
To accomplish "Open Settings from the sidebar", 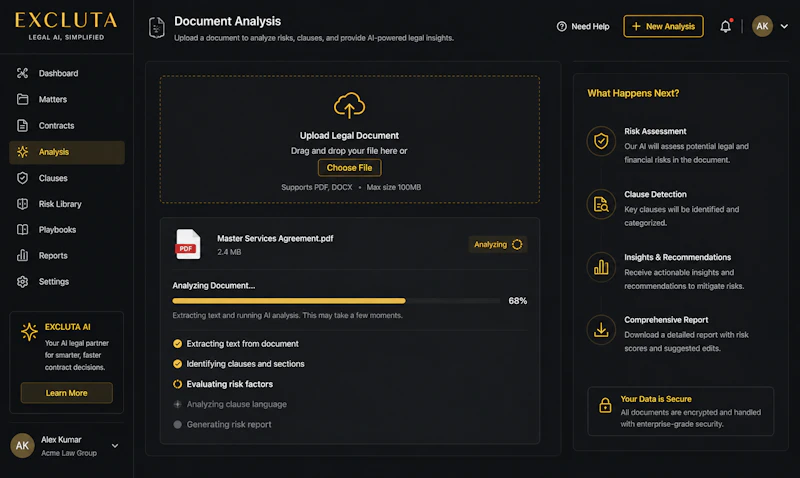I will (x=67, y=281).
